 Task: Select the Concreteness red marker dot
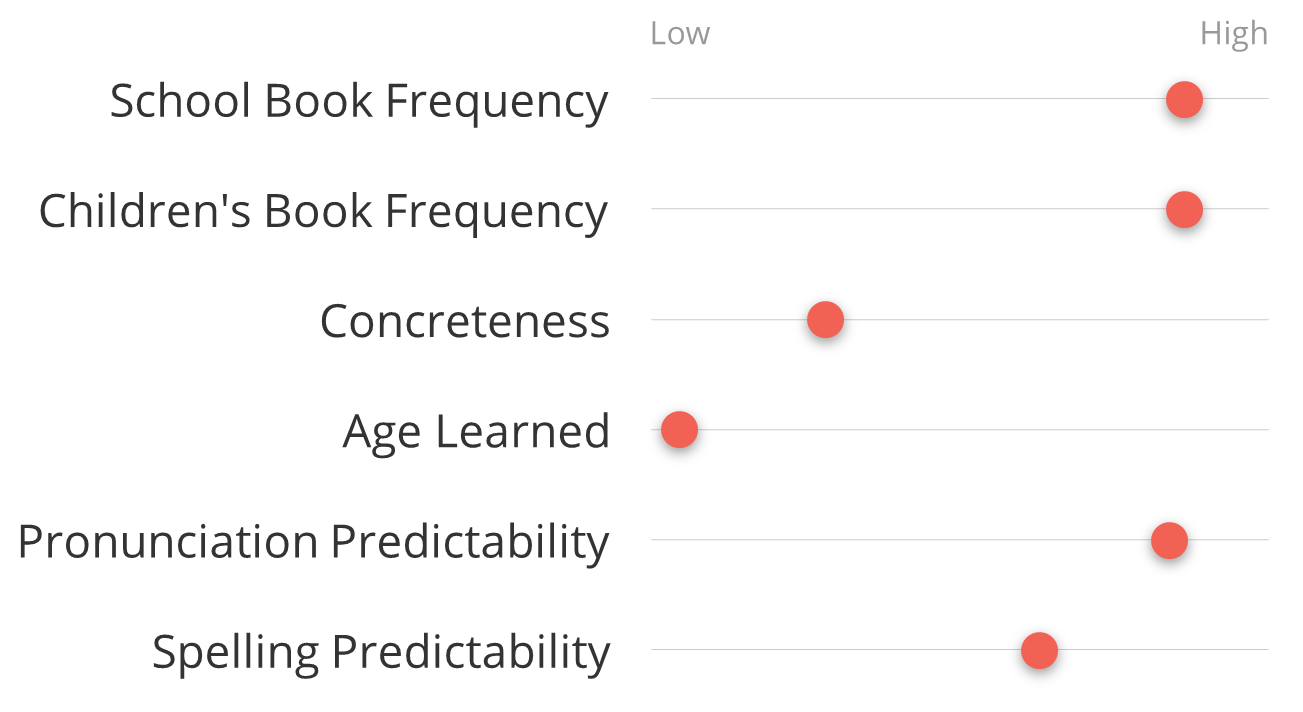825,320
